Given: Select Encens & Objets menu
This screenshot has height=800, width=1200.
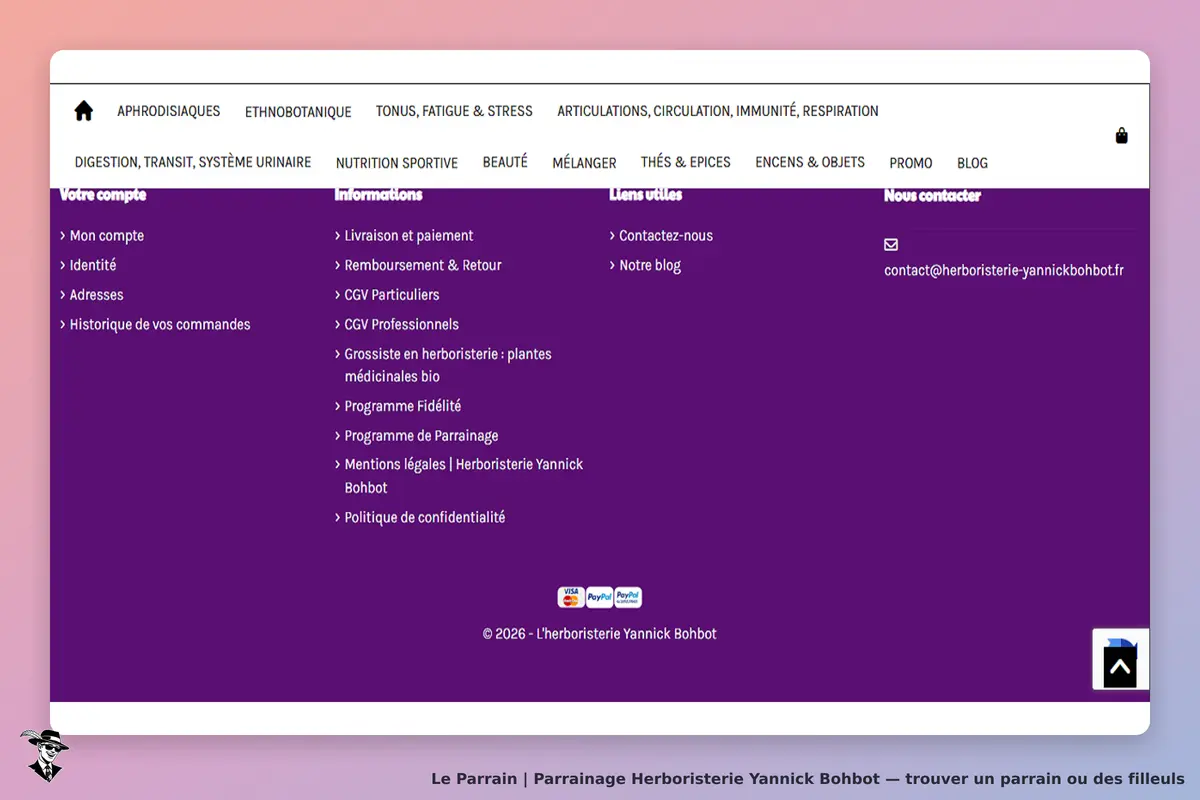Looking at the screenshot, I should point(810,162).
